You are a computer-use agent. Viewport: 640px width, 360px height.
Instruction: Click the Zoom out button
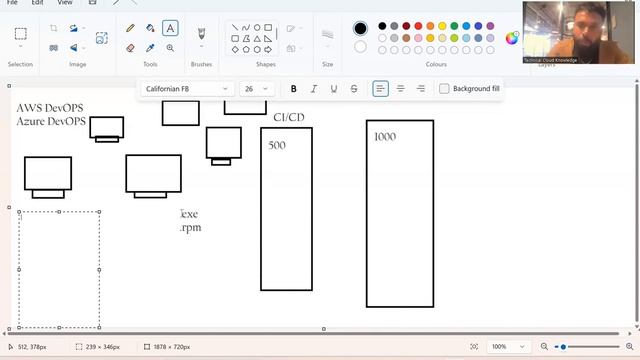544,347
